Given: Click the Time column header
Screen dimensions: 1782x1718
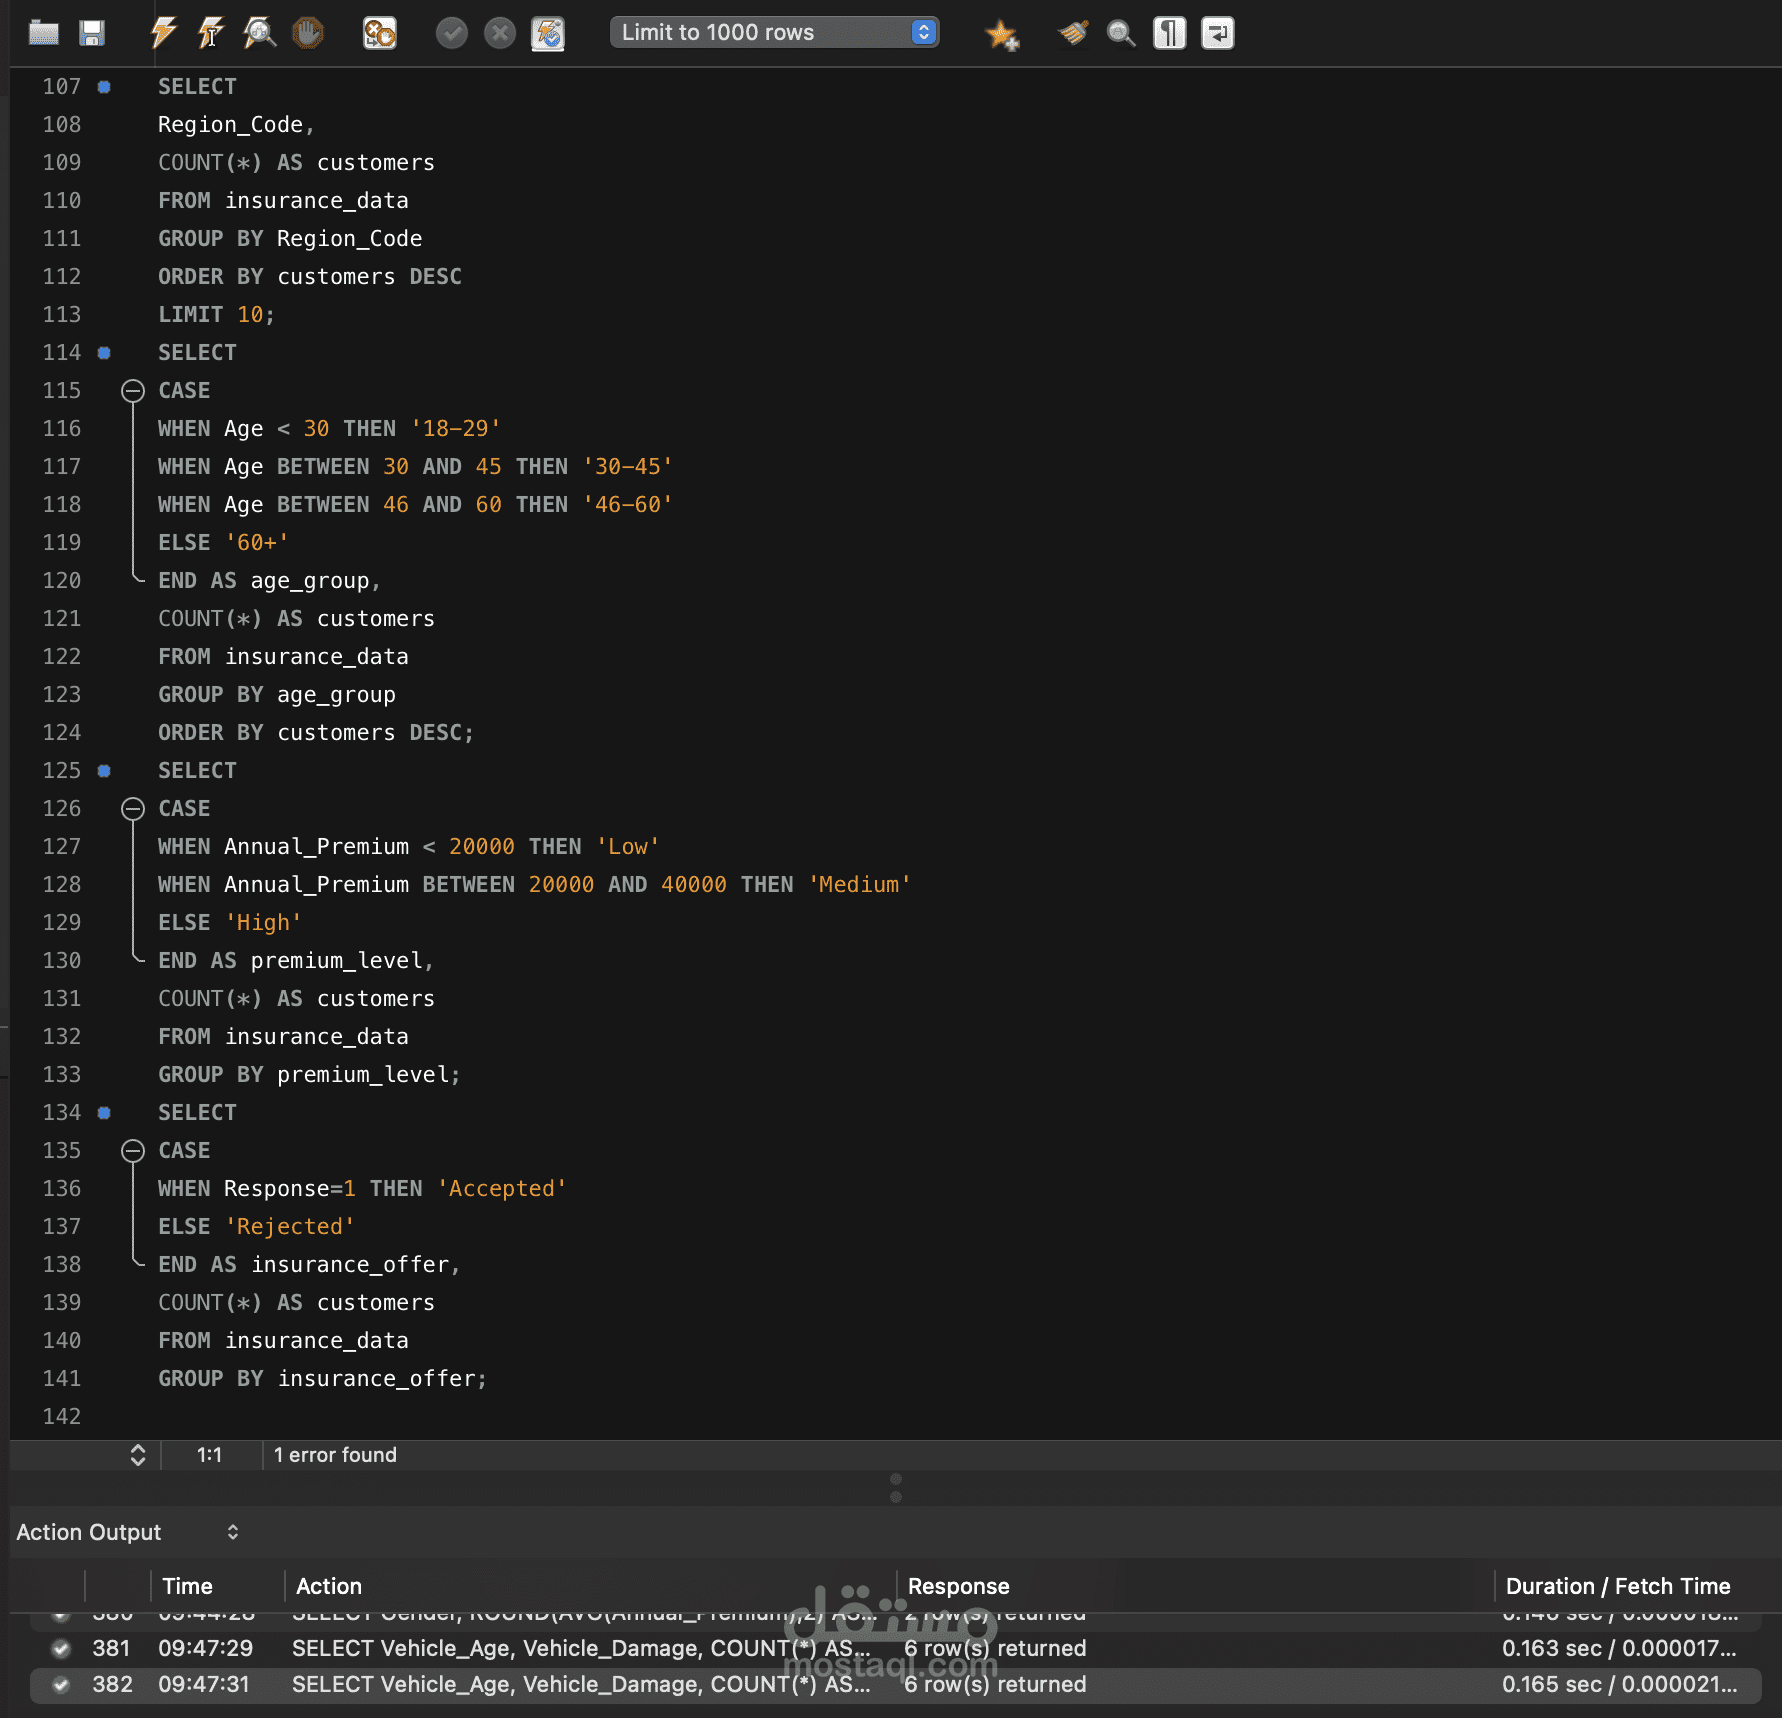Looking at the screenshot, I should click(187, 1586).
